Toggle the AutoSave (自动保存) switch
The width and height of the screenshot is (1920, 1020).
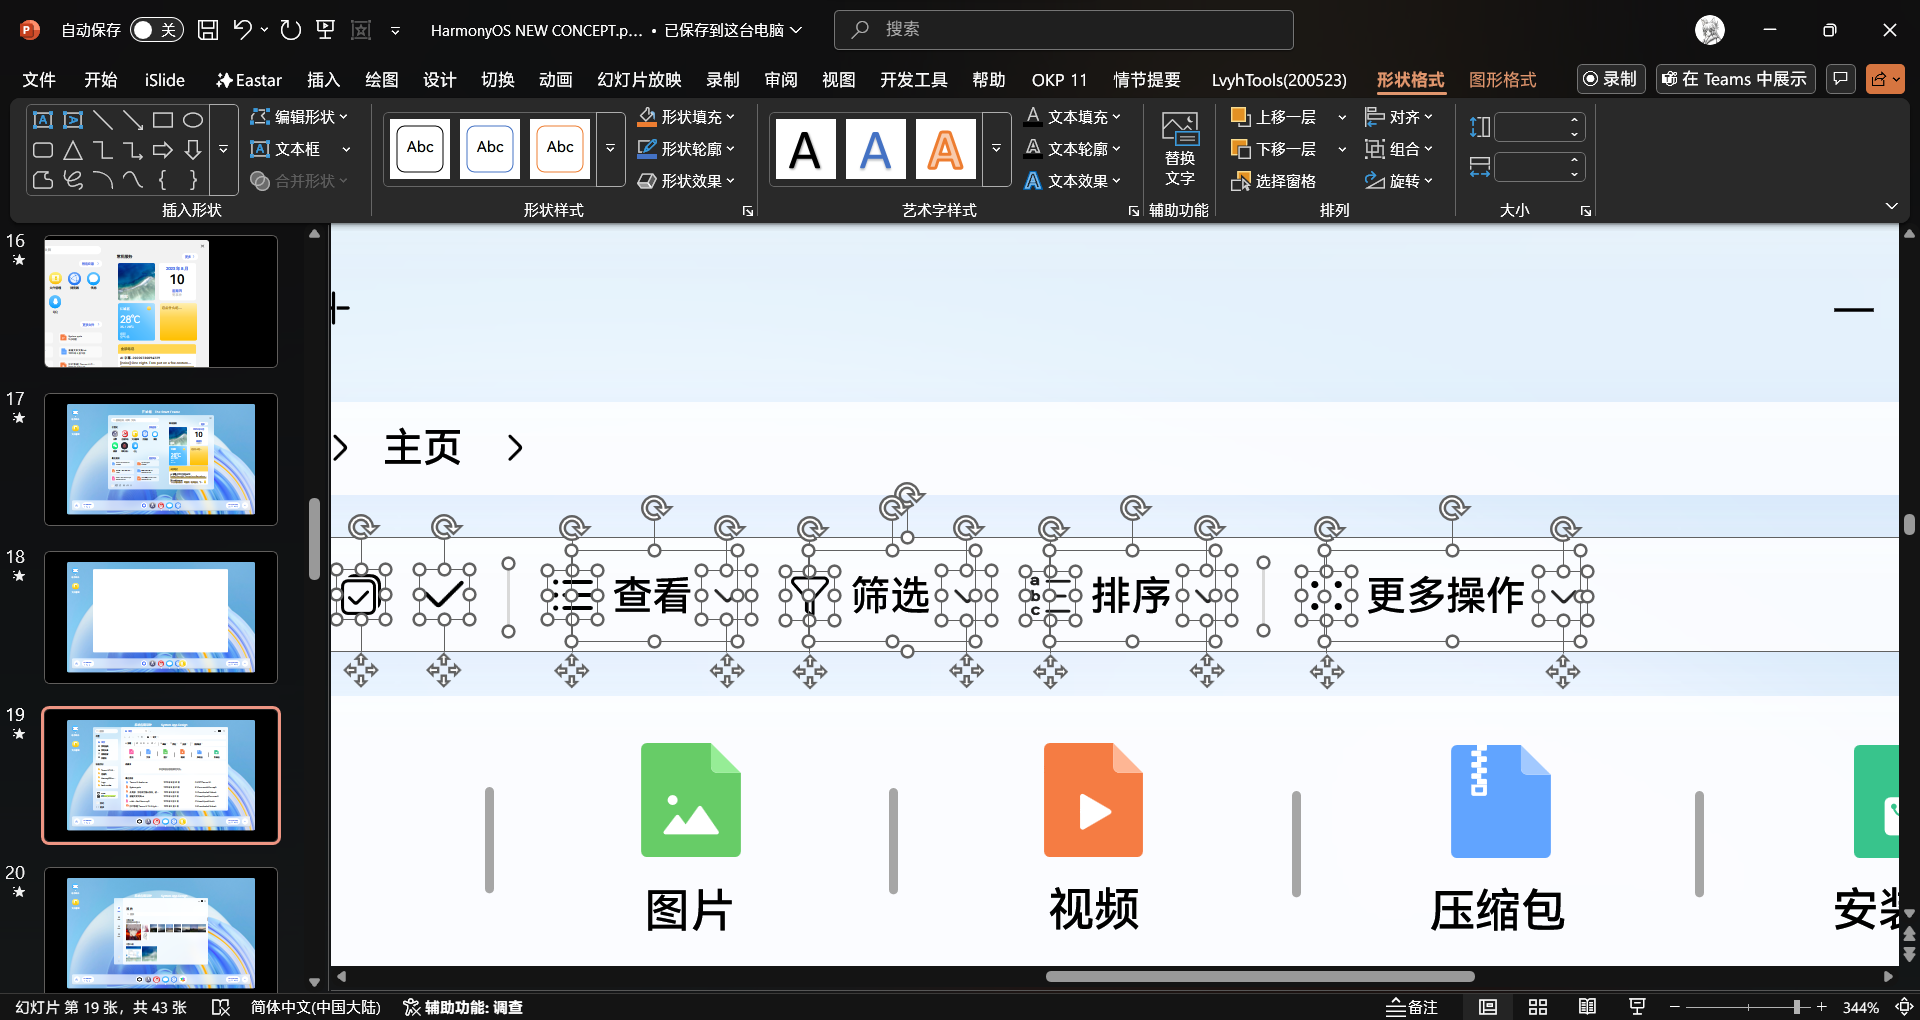tap(155, 30)
